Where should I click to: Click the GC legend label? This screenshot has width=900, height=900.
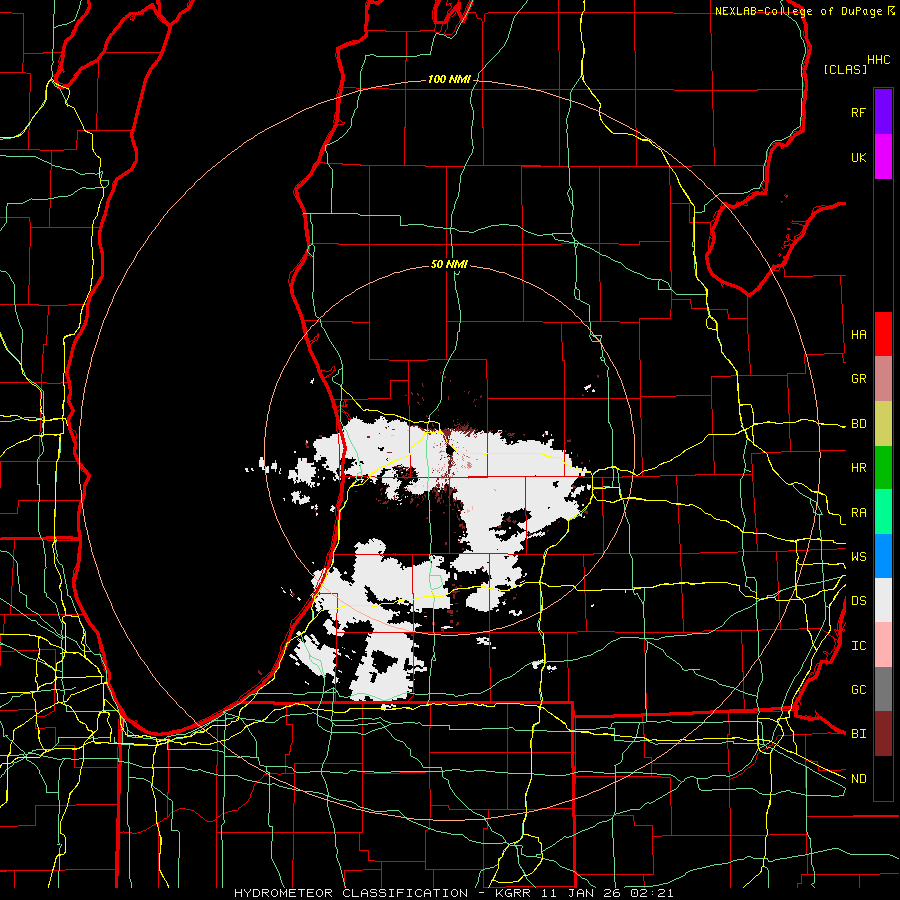point(858,690)
